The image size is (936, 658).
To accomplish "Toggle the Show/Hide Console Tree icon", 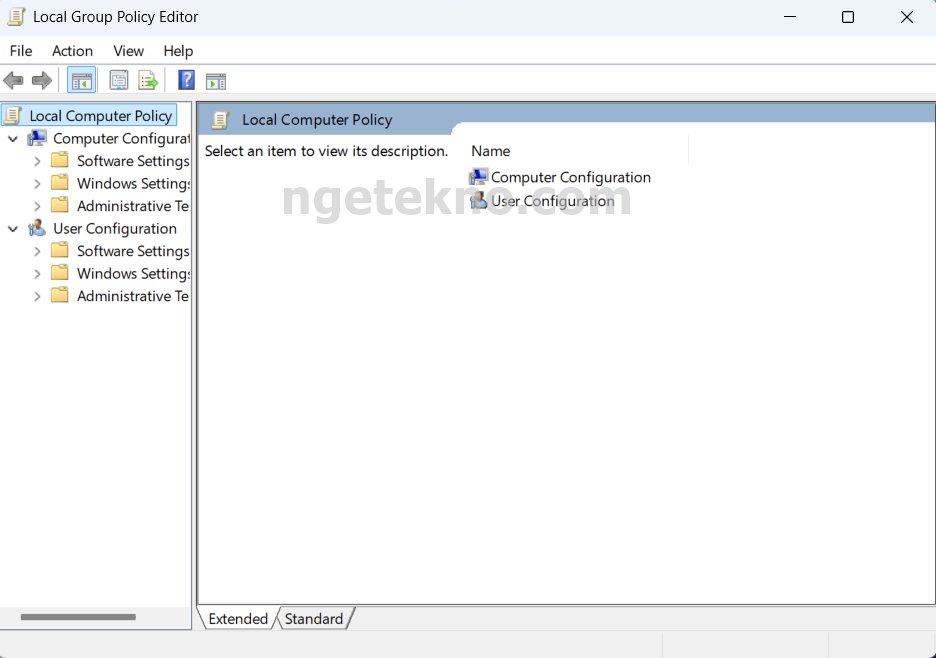I will pyautogui.click(x=82, y=80).
